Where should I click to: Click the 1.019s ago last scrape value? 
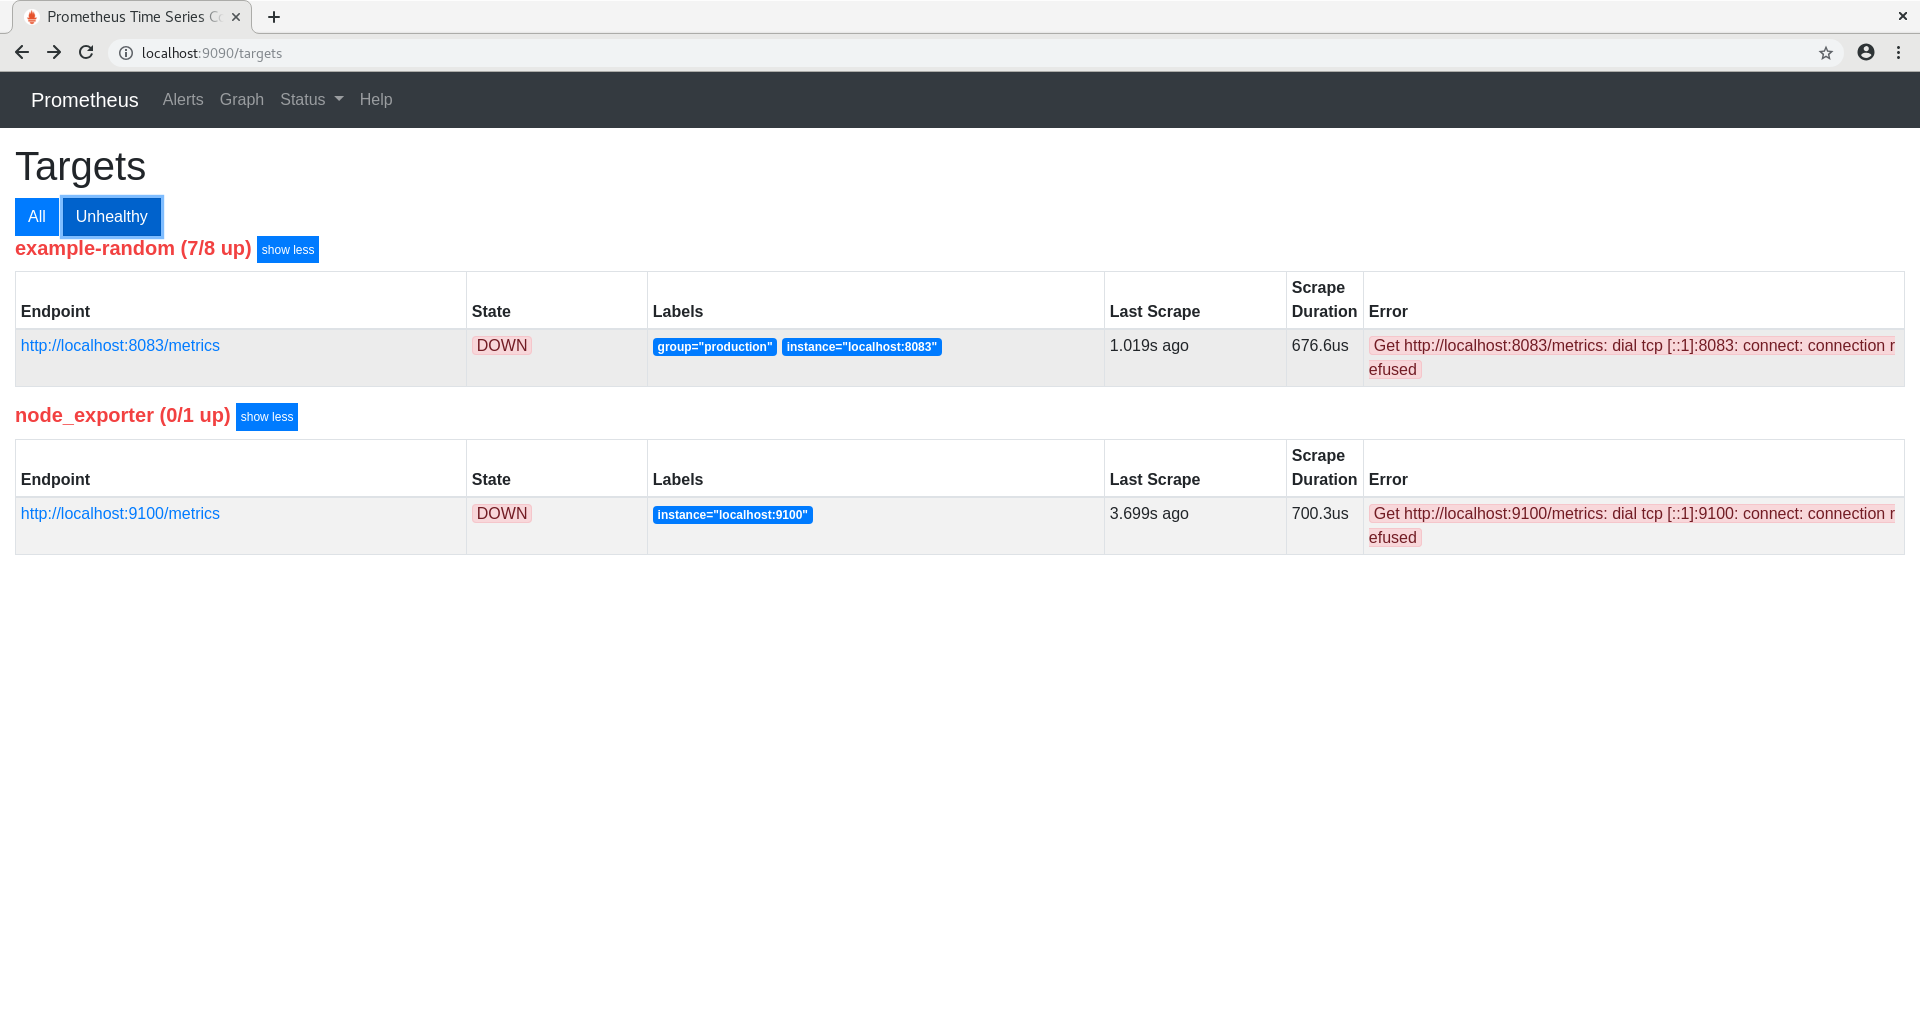[1149, 346]
